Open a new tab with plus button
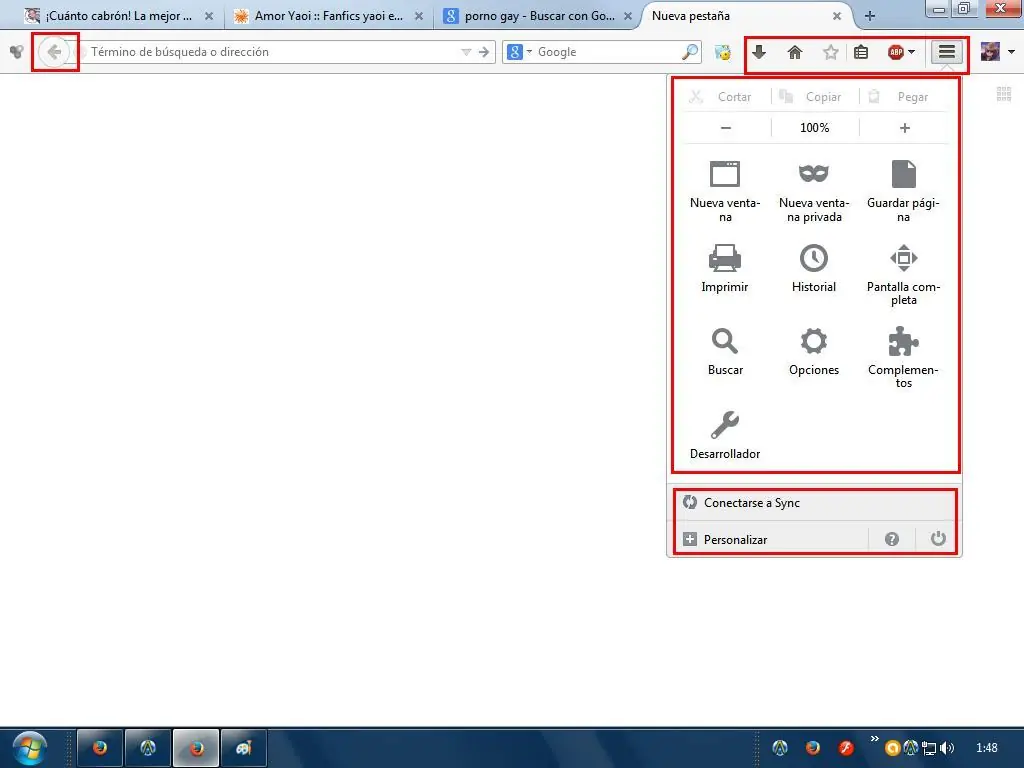This screenshot has width=1024, height=768. (869, 16)
